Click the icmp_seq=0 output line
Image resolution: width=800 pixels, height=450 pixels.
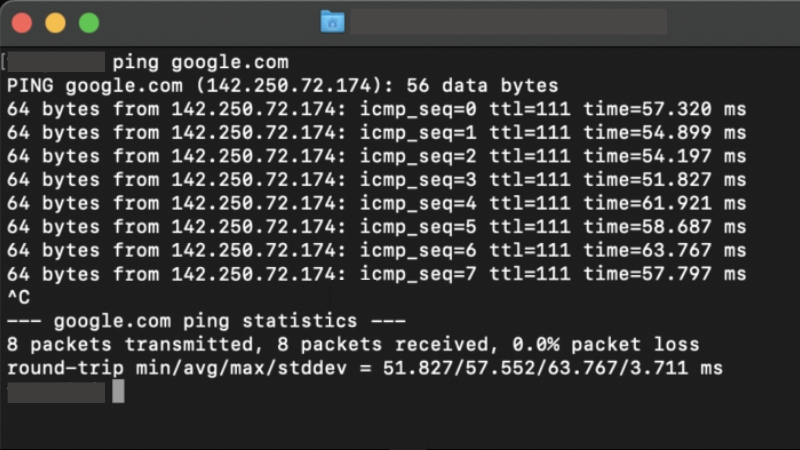377,109
